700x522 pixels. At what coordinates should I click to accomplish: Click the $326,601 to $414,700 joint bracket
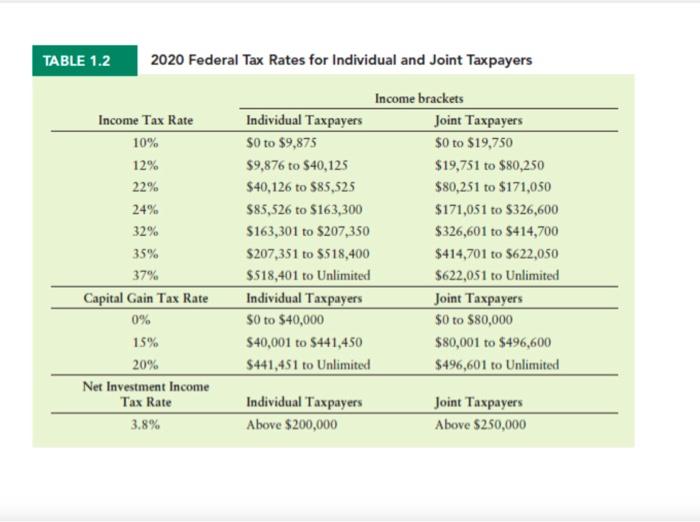point(496,231)
